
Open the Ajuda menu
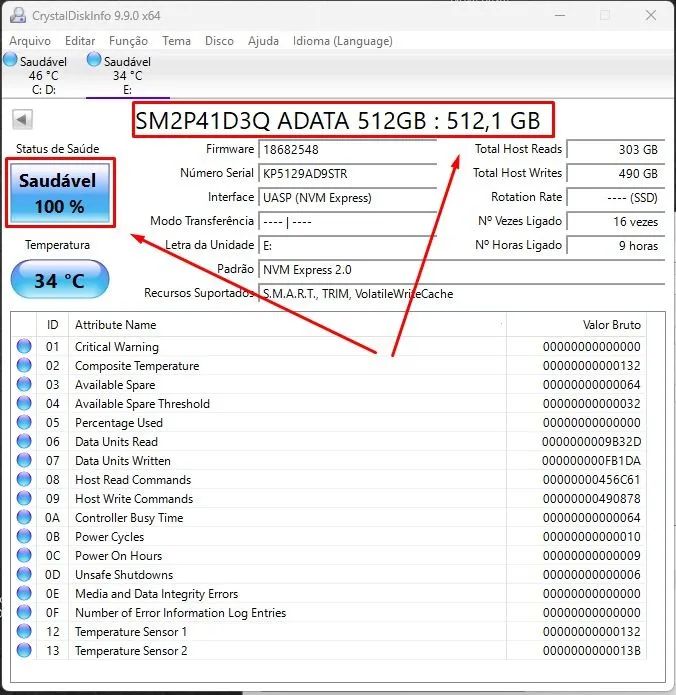pyautogui.click(x=263, y=41)
